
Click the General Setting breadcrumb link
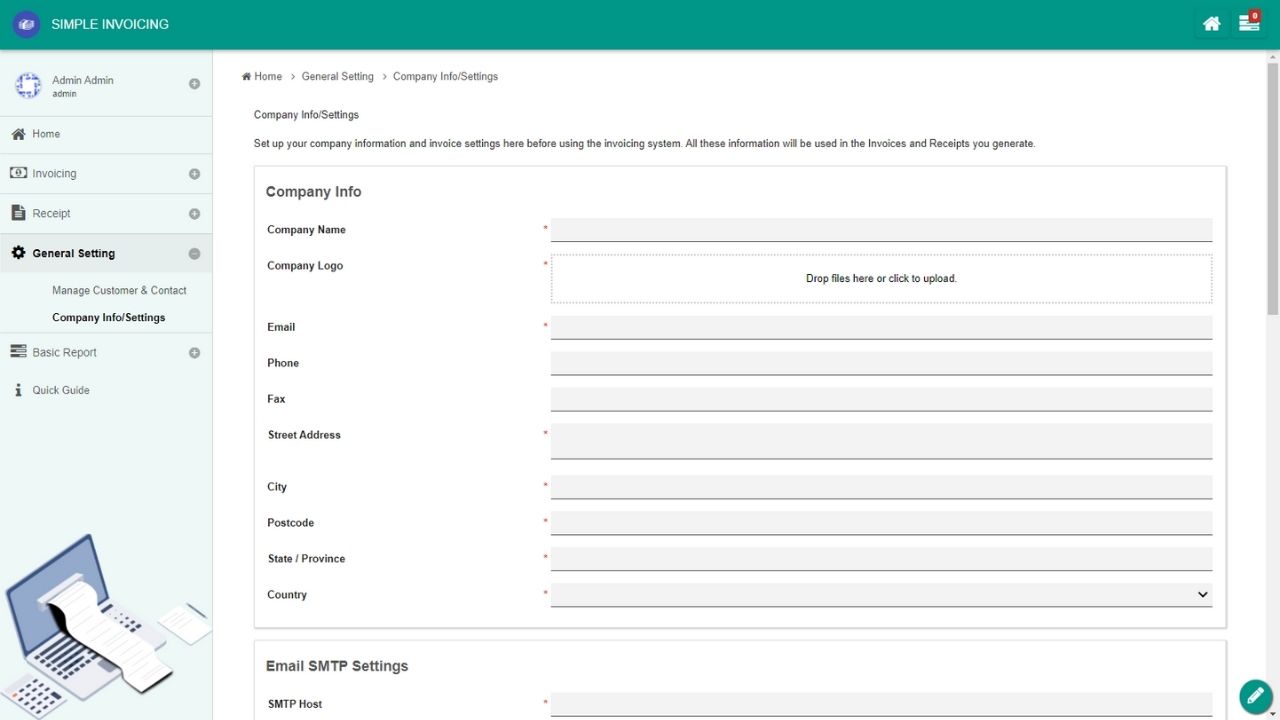click(337, 76)
